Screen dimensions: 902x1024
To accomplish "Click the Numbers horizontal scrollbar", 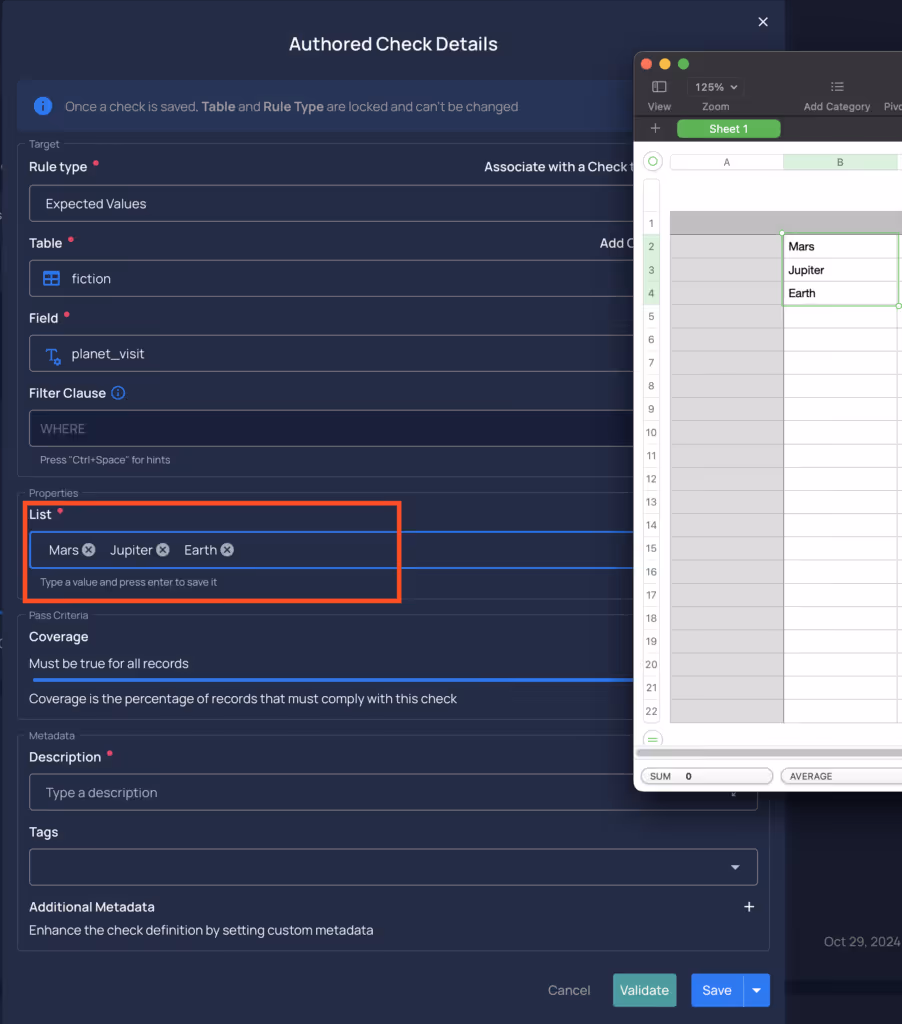I will 769,753.
